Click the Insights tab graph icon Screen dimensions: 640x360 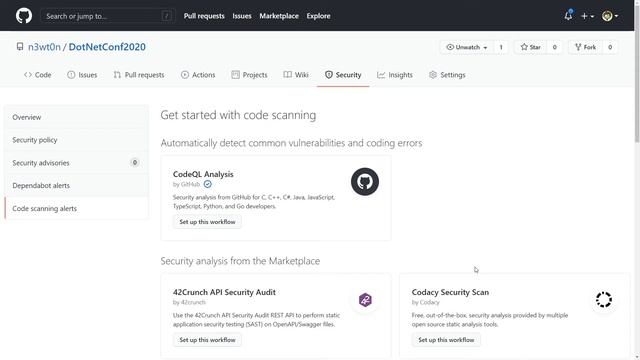(381, 75)
